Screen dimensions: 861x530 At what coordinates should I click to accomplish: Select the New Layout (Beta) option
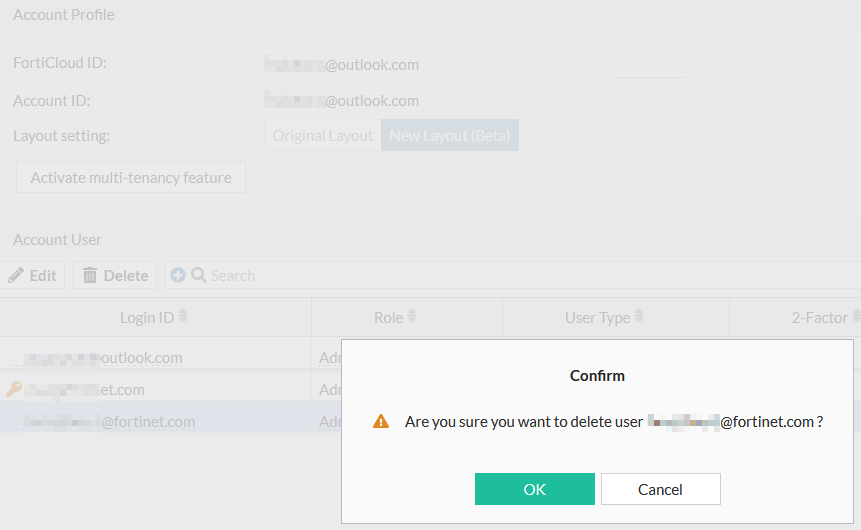[x=450, y=136]
